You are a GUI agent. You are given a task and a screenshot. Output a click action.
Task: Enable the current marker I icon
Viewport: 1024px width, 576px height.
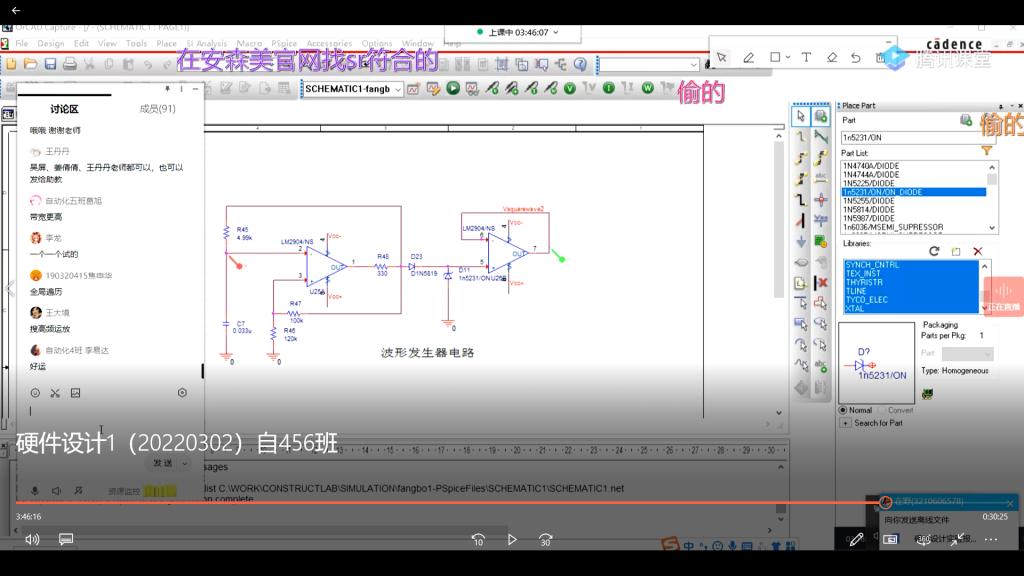(x=609, y=88)
